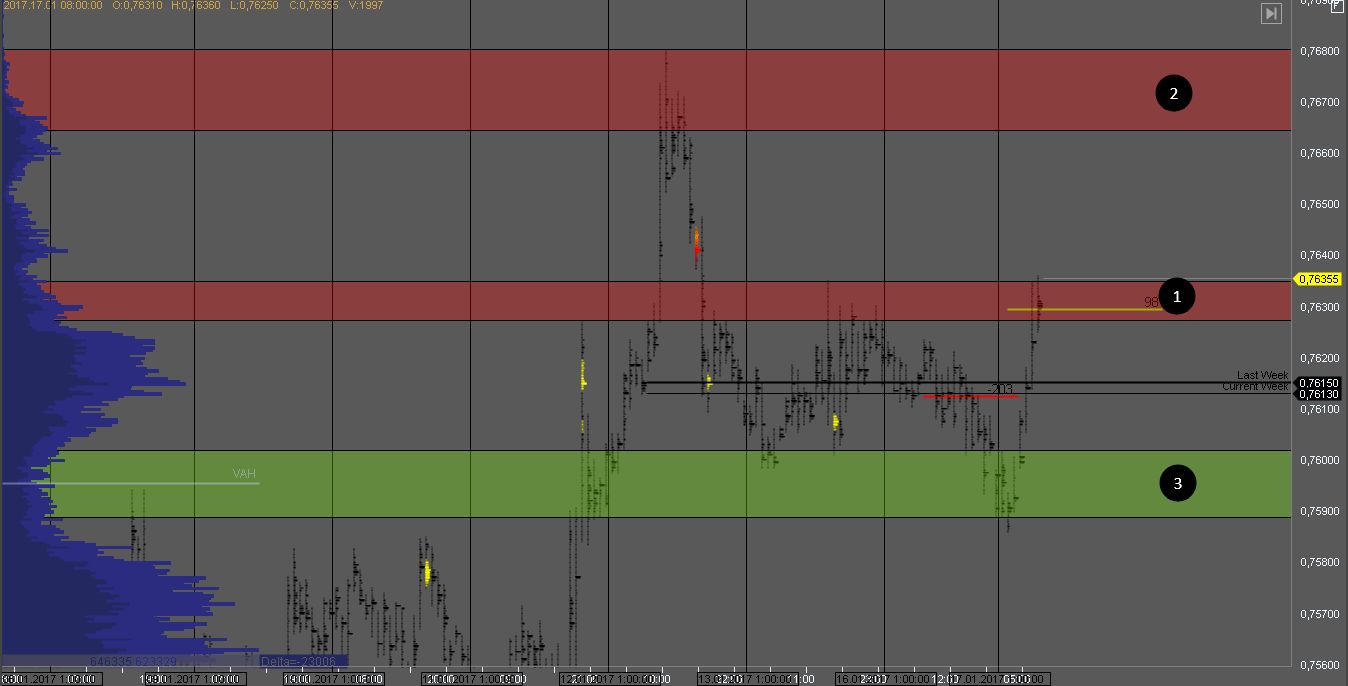Click the 0,75700 level on price axis
This screenshot has height=686, width=1348.
tap(1318, 614)
